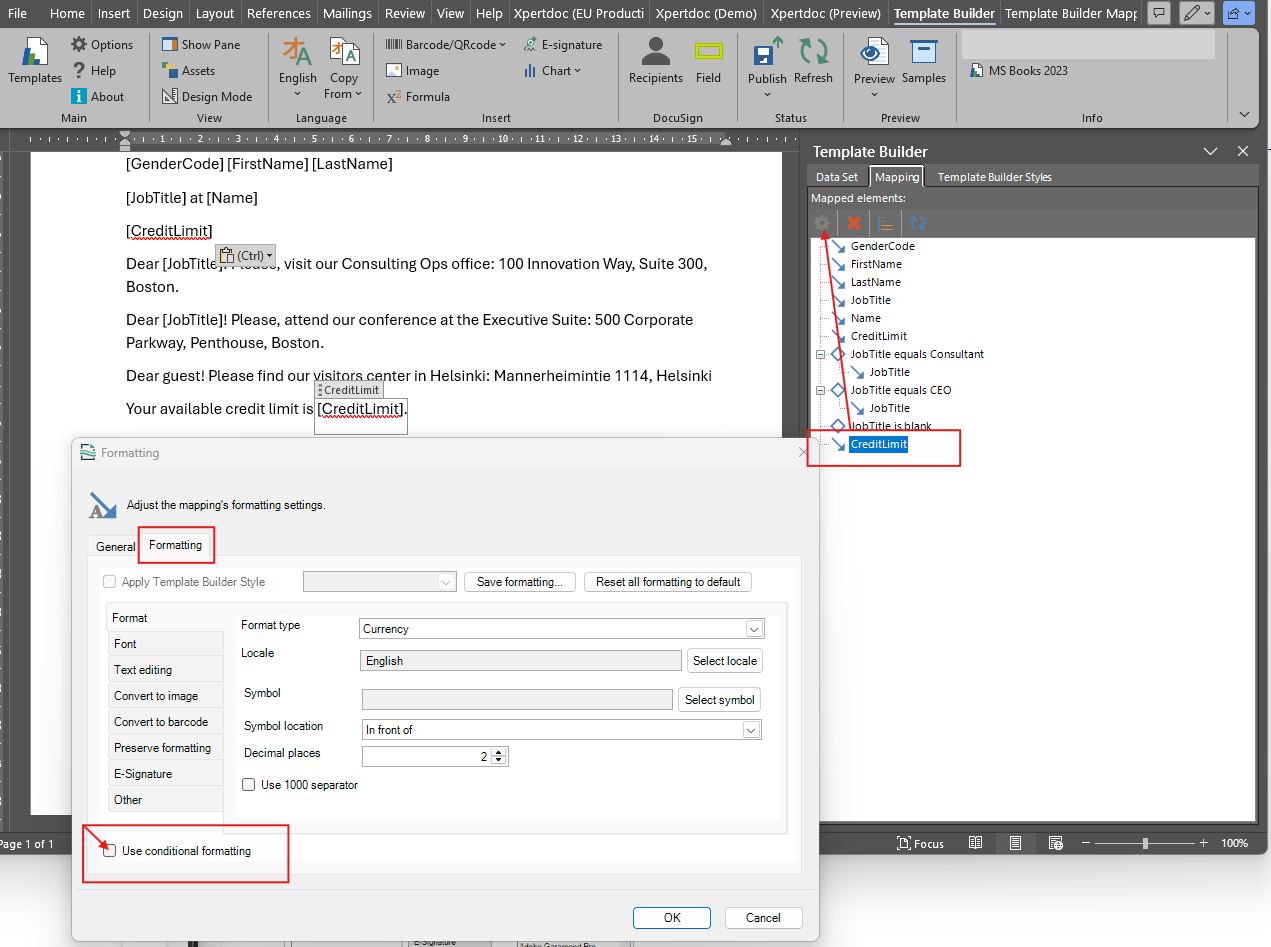This screenshot has height=947, width=1271.
Task: Open the Paste Options (Ctrl) dropdown
Action: tap(245, 256)
